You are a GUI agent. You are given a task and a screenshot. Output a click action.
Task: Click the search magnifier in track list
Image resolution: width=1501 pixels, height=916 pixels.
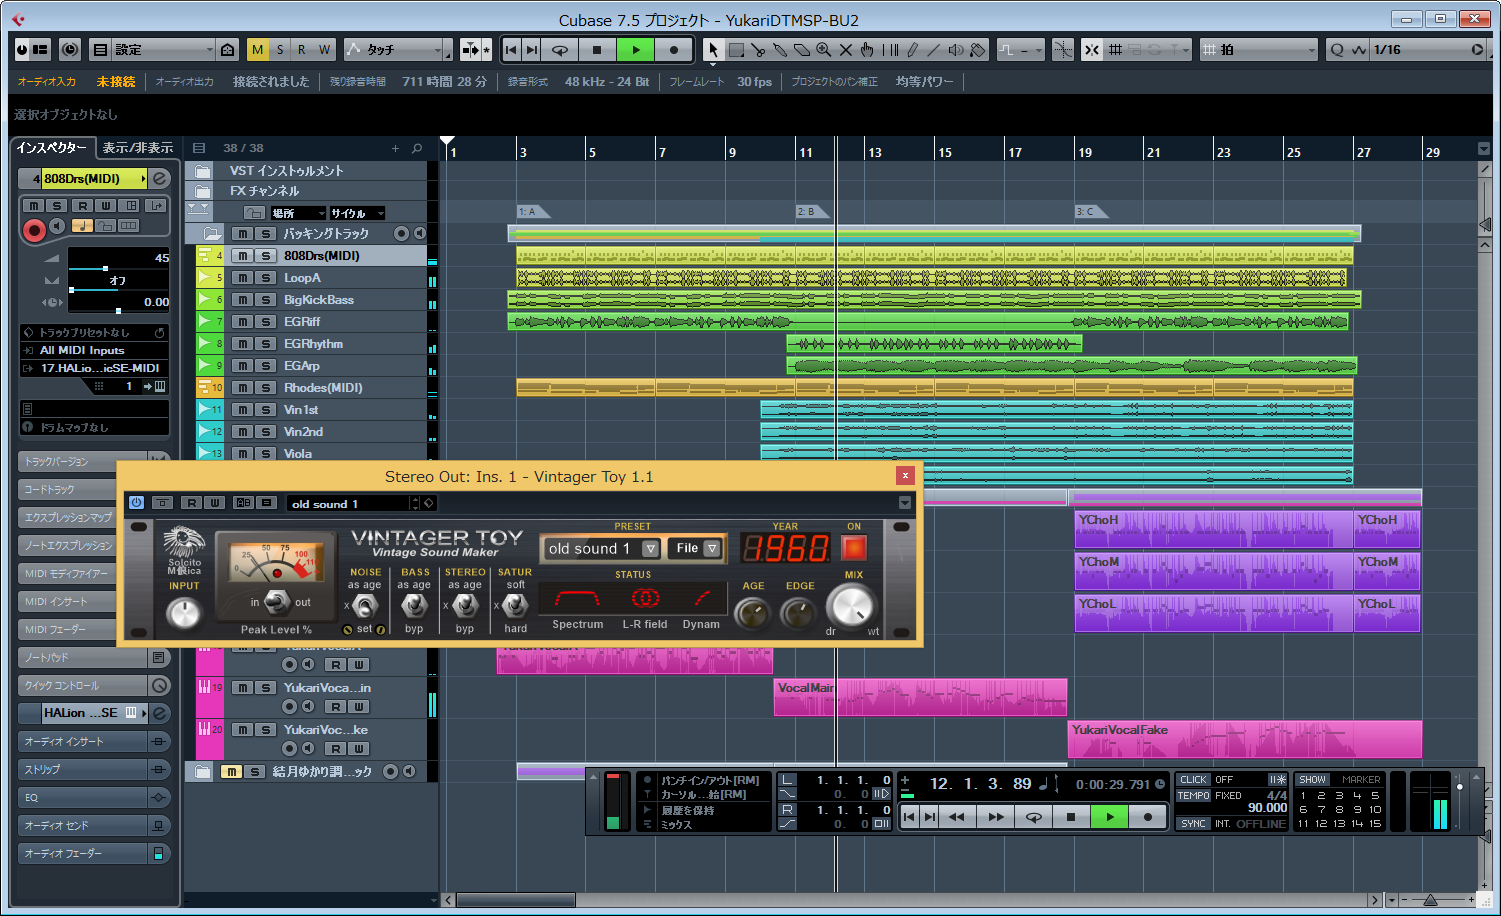pyautogui.click(x=417, y=148)
